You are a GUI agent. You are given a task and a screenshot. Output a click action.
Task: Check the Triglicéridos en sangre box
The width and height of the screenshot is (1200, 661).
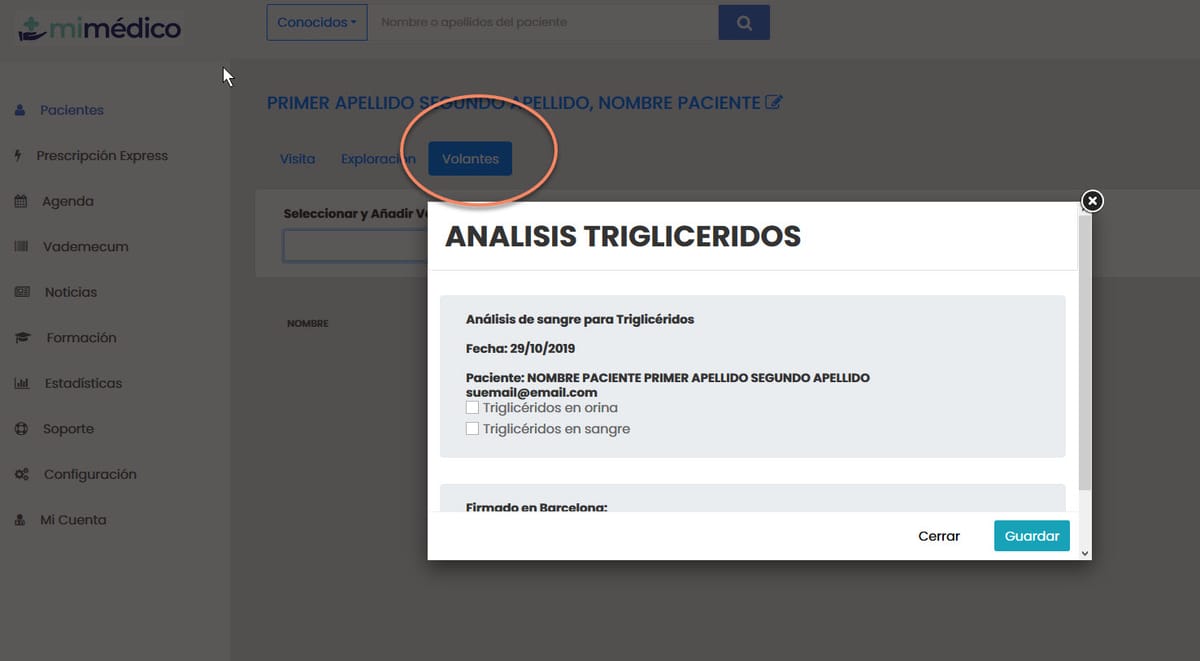[473, 429]
